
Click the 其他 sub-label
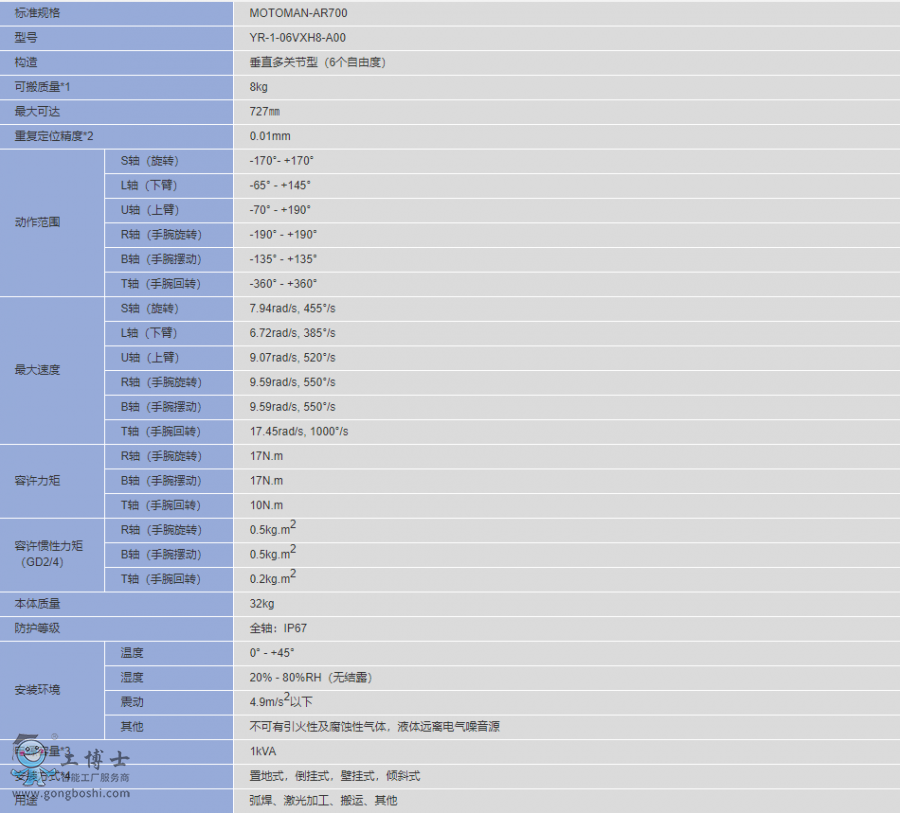[x=132, y=727]
